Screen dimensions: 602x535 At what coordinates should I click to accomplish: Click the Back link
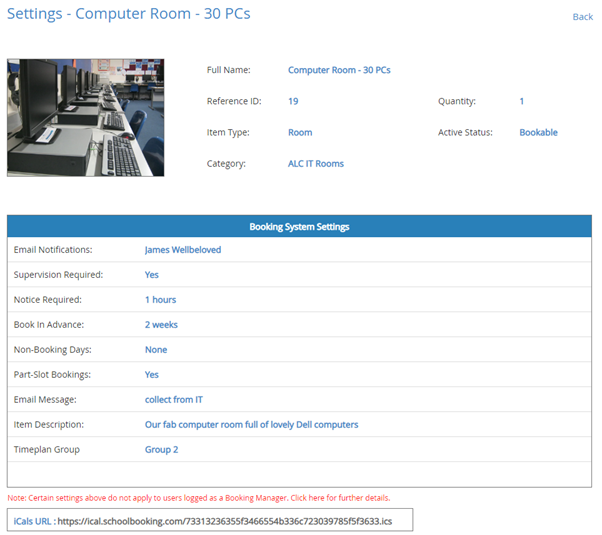[582, 17]
